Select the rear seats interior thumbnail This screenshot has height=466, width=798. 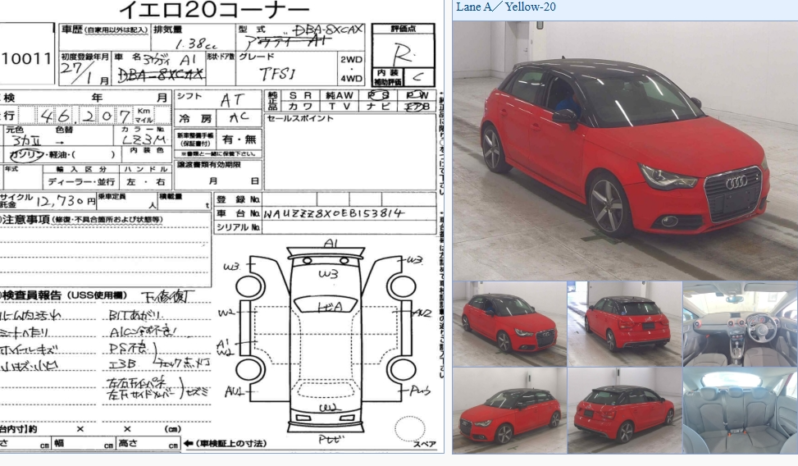[740, 411]
